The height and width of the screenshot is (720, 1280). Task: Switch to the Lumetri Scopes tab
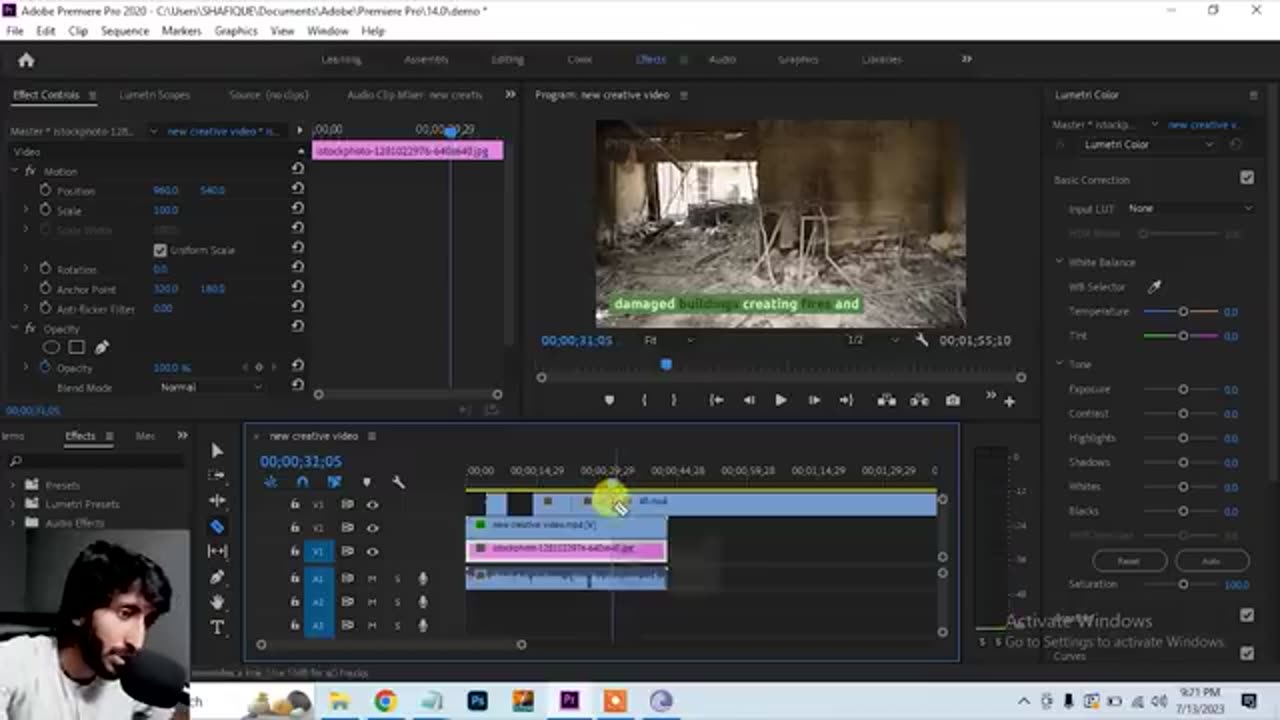(x=154, y=95)
